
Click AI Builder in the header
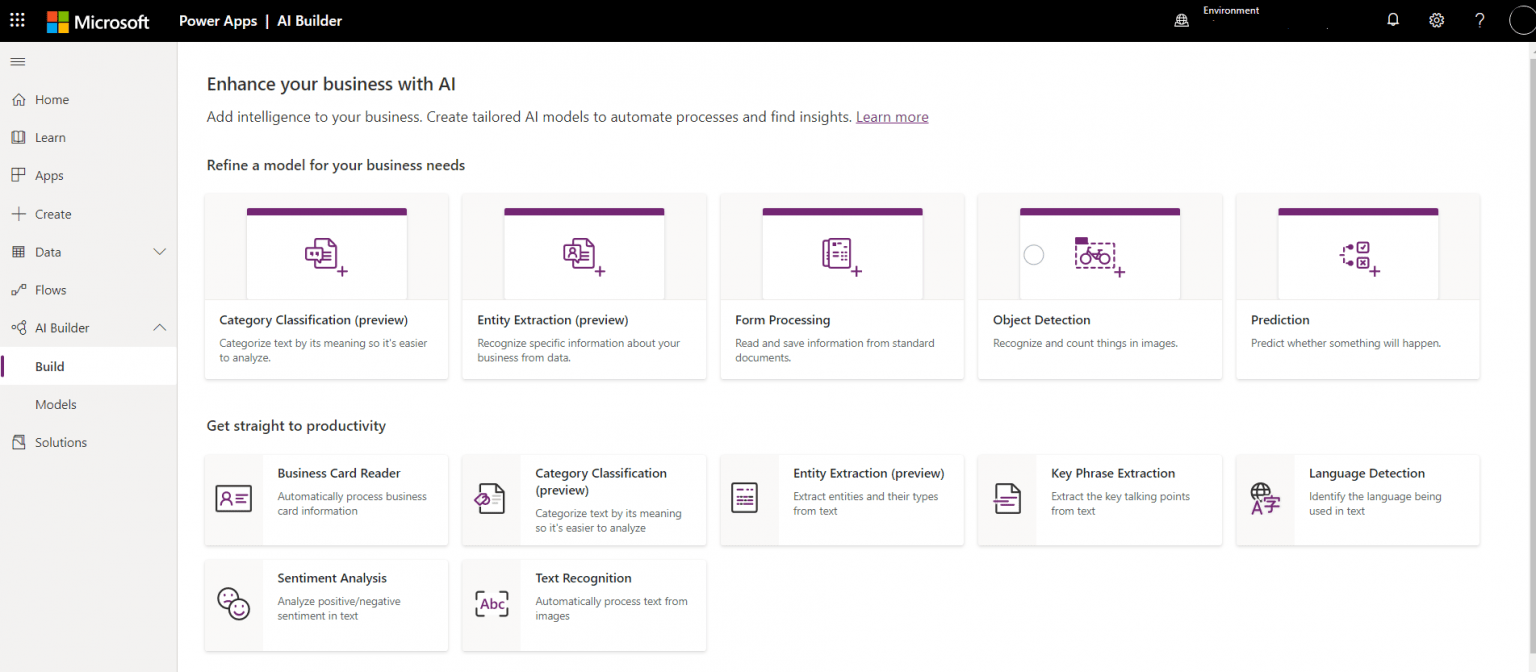click(311, 20)
